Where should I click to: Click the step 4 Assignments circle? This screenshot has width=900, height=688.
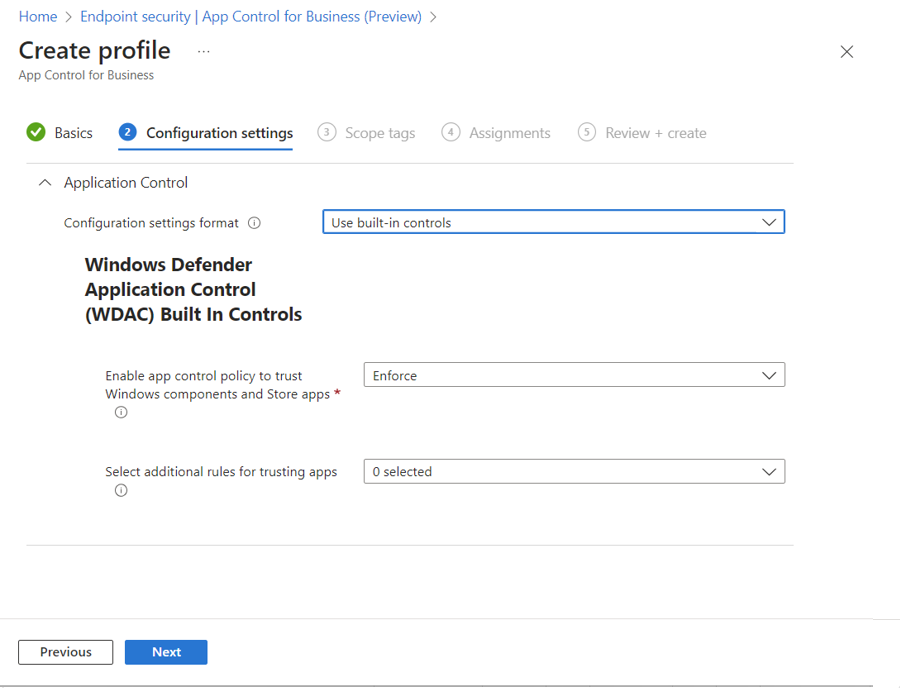tap(451, 133)
